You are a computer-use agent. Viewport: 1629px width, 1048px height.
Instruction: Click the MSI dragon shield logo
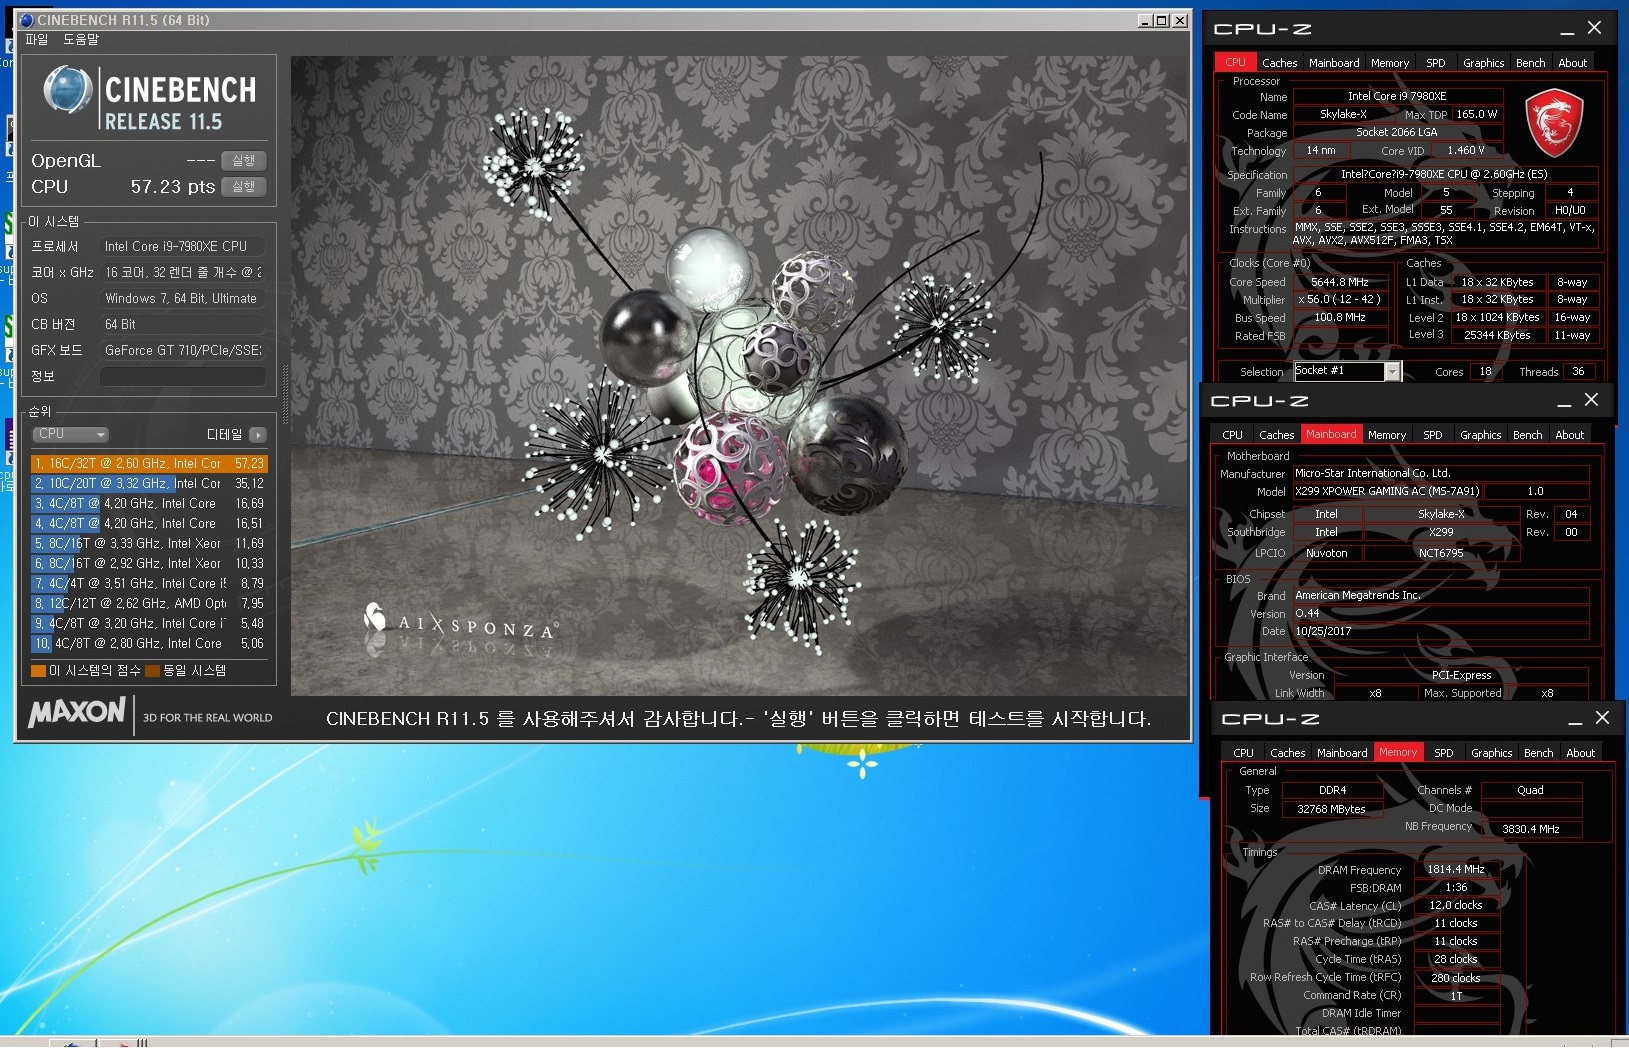[x=1553, y=123]
